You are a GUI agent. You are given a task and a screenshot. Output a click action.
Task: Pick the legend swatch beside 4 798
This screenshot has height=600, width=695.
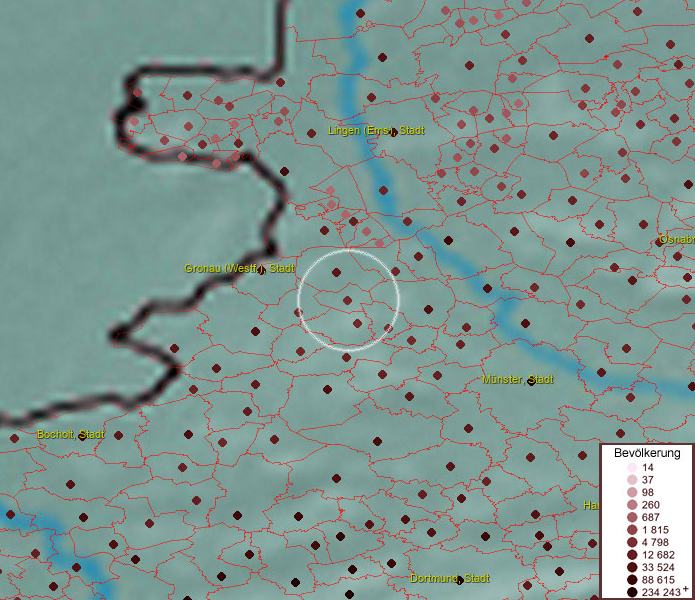point(632,542)
